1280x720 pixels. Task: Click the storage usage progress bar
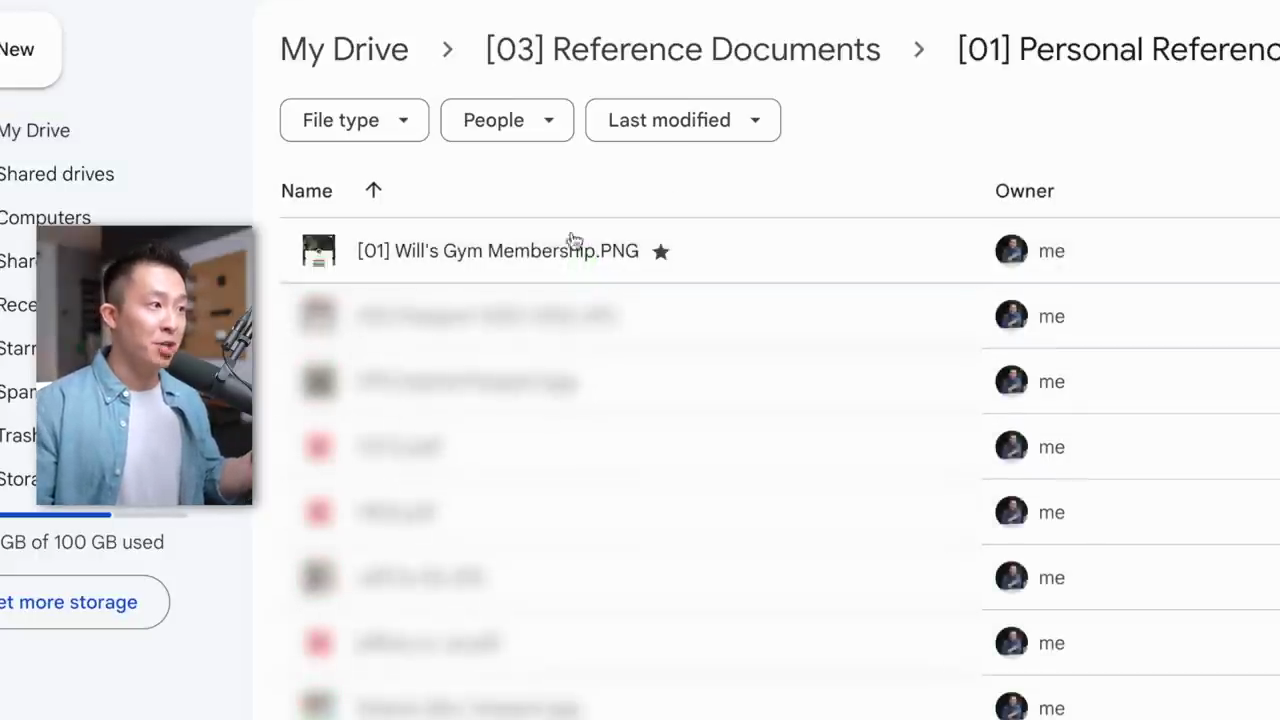(93, 515)
